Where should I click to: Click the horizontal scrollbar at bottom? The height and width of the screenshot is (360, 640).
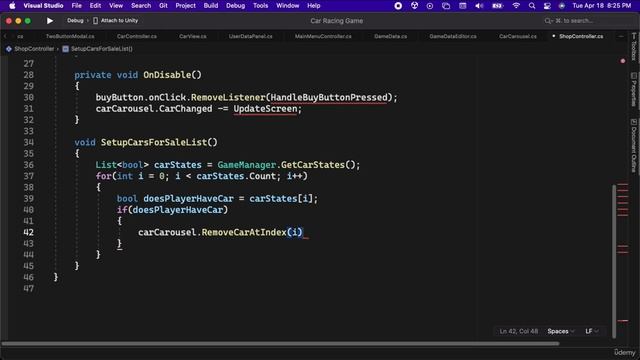click(x=280, y=344)
